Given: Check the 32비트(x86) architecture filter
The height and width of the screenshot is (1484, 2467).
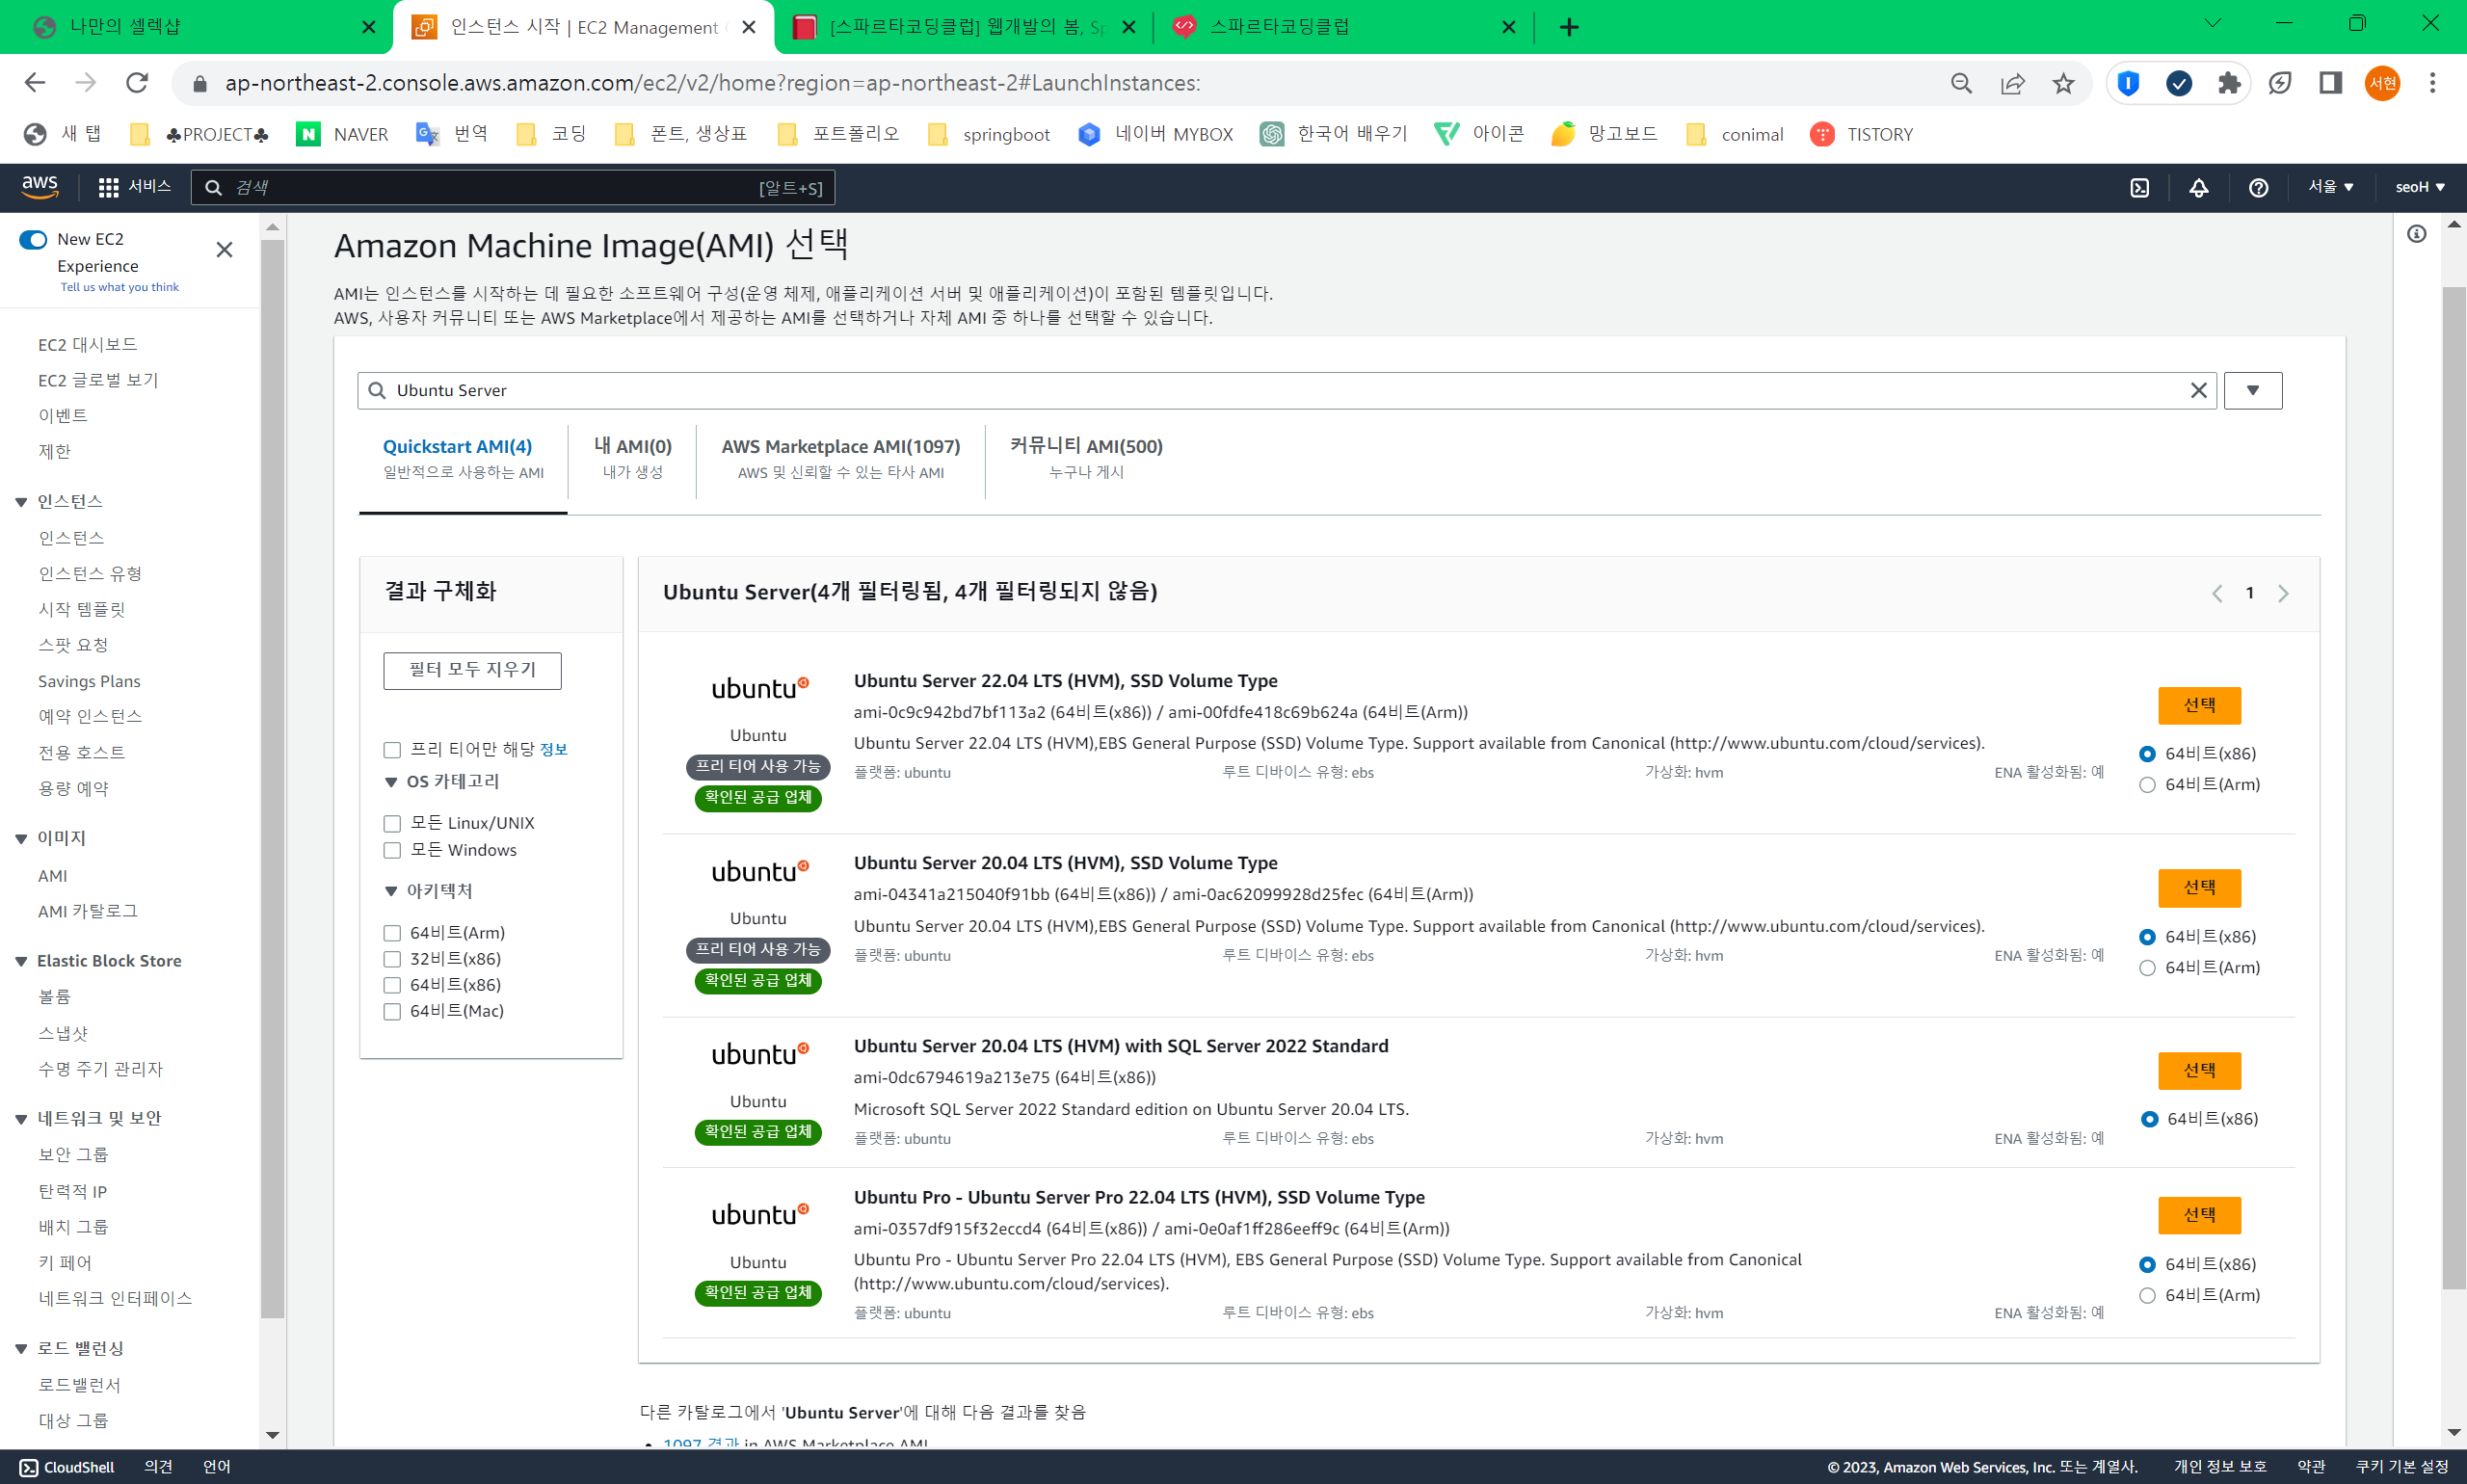Looking at the screenshot, I should pos(392,959).
